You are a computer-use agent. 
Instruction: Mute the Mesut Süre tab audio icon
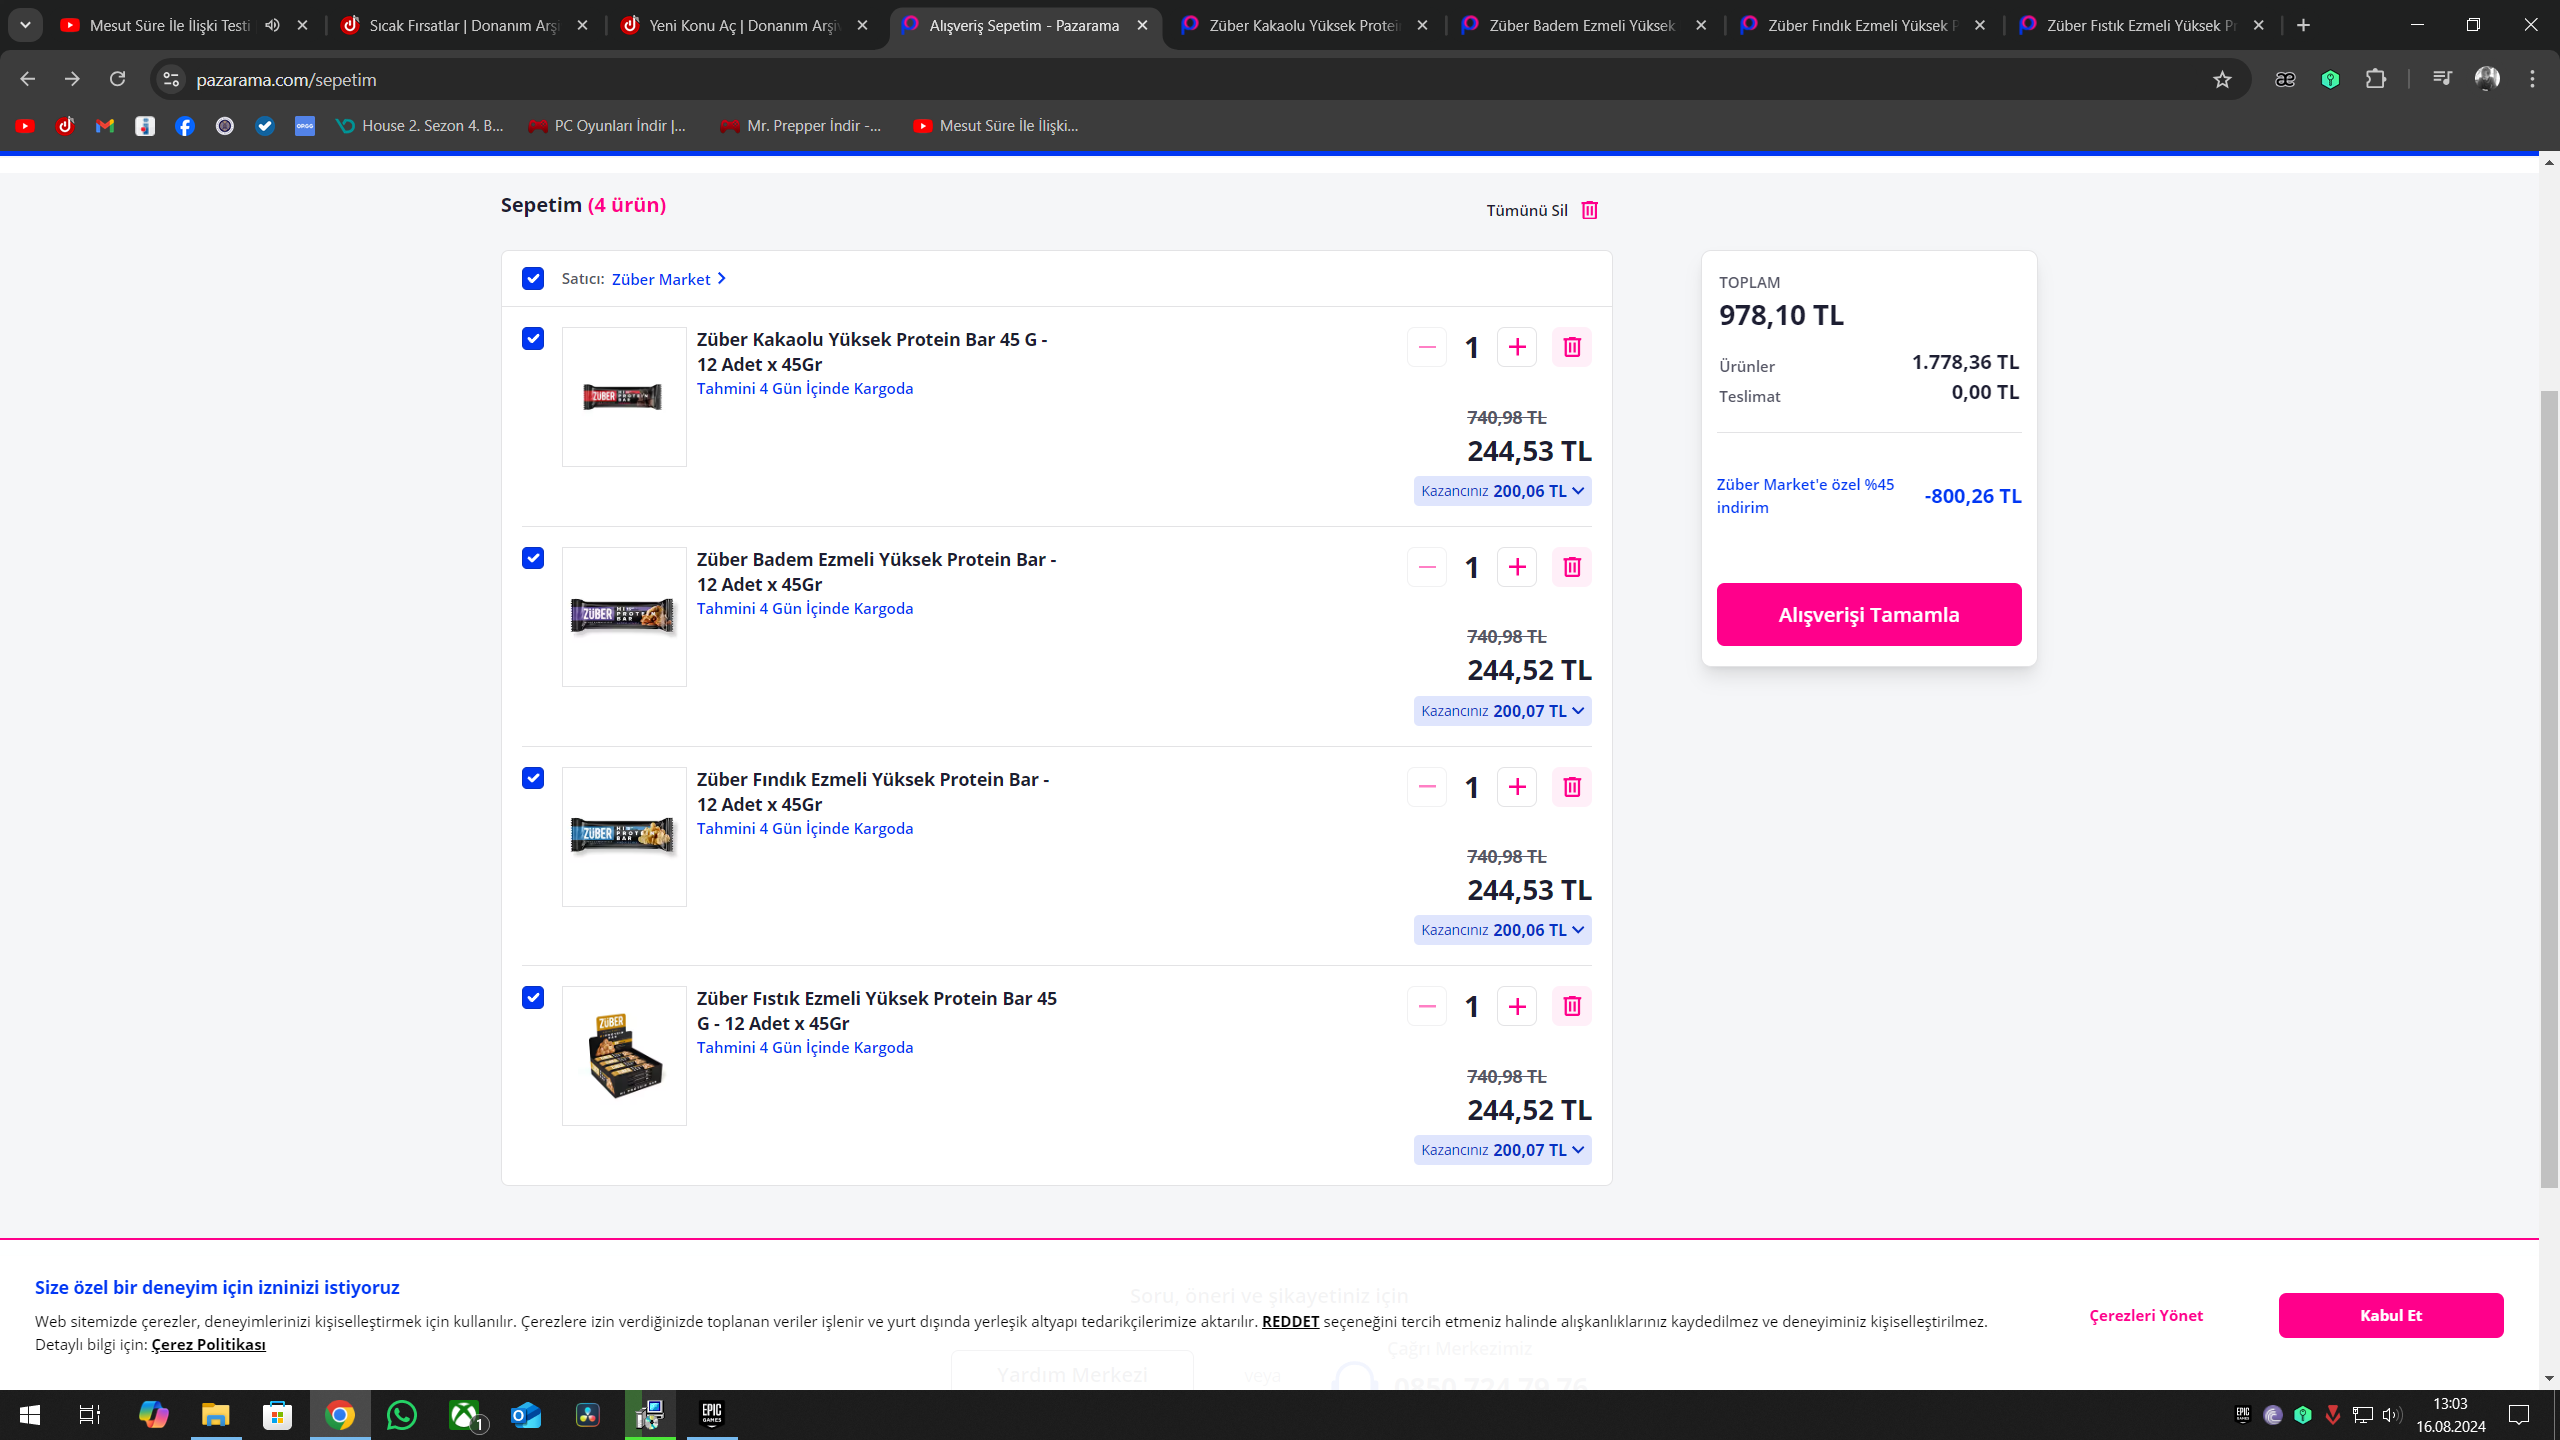272,25
